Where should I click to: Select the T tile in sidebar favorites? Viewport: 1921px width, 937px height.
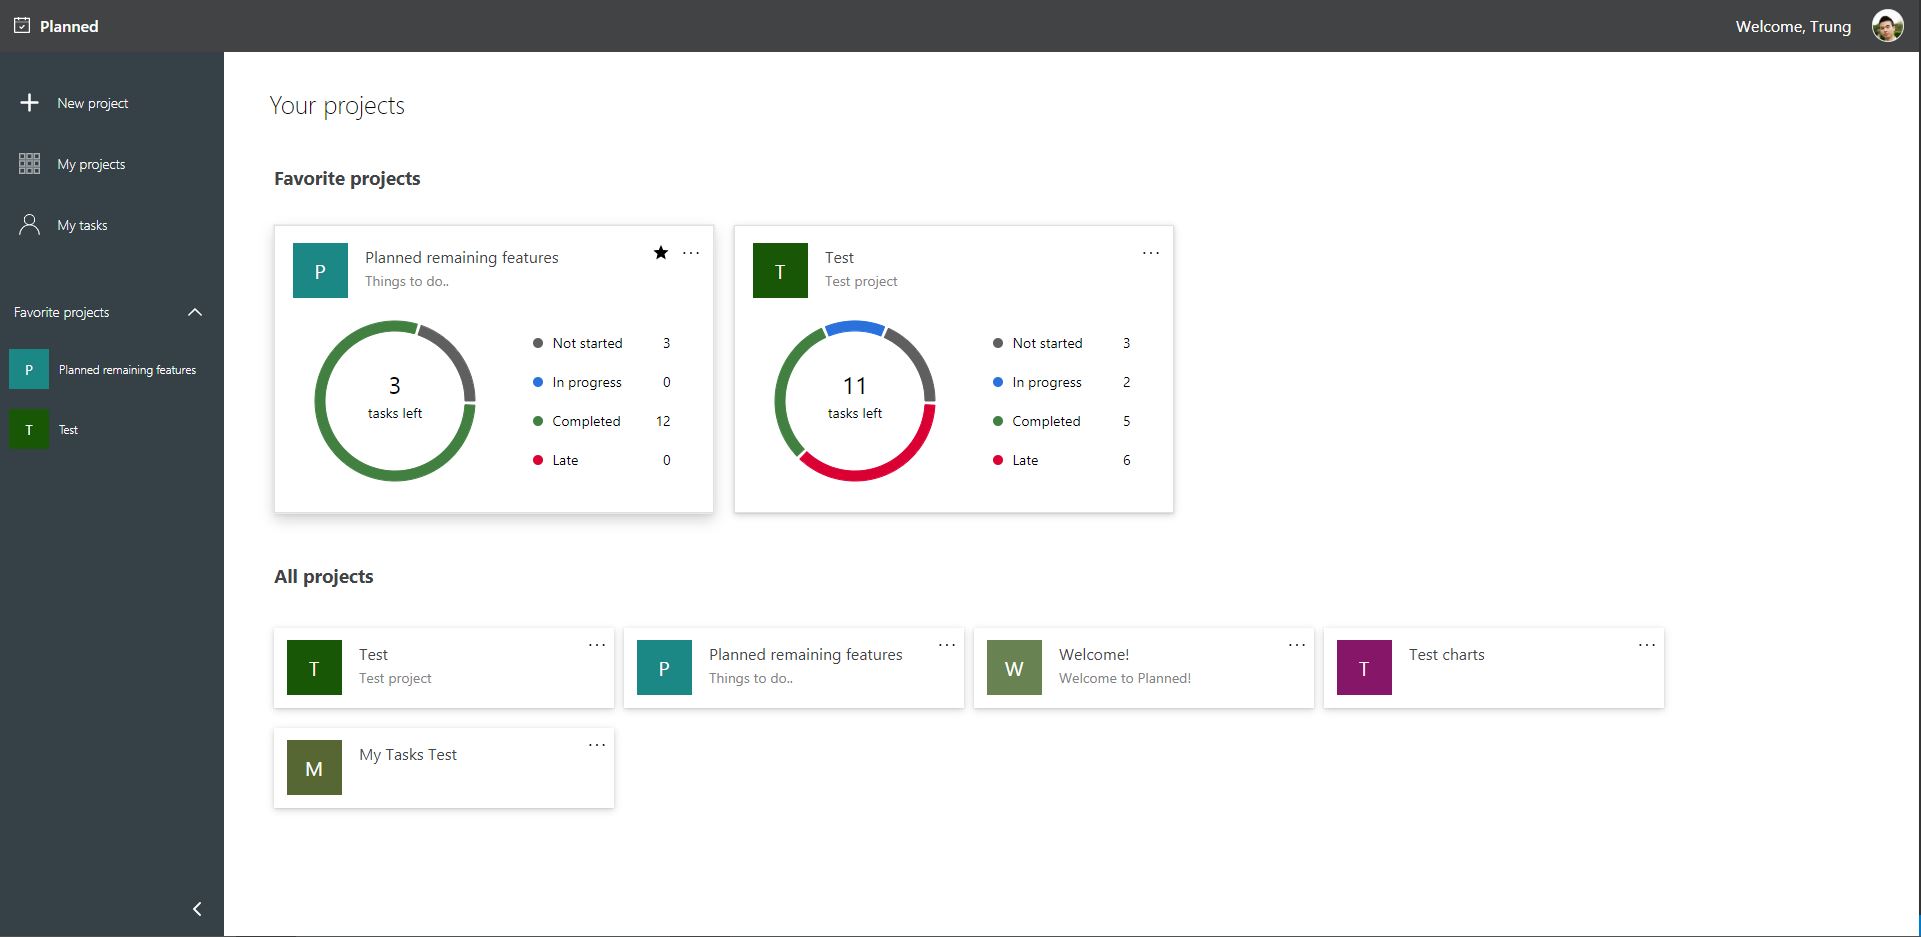pos(29,430)
